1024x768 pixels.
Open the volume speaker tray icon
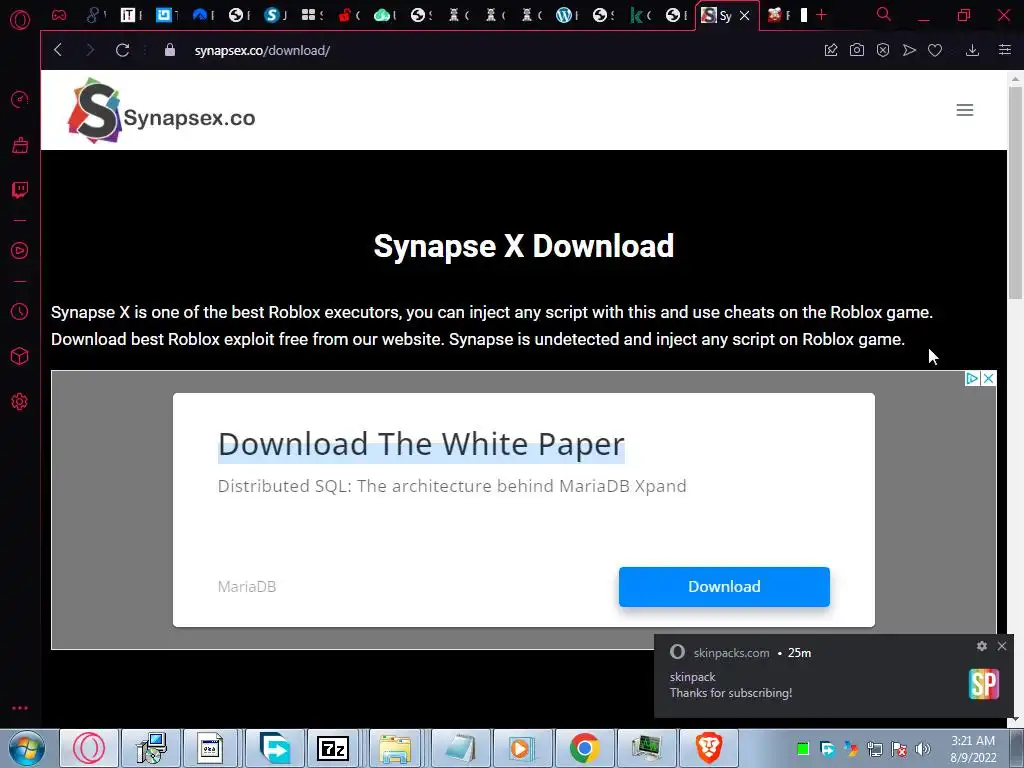click(x=922, y=749)
